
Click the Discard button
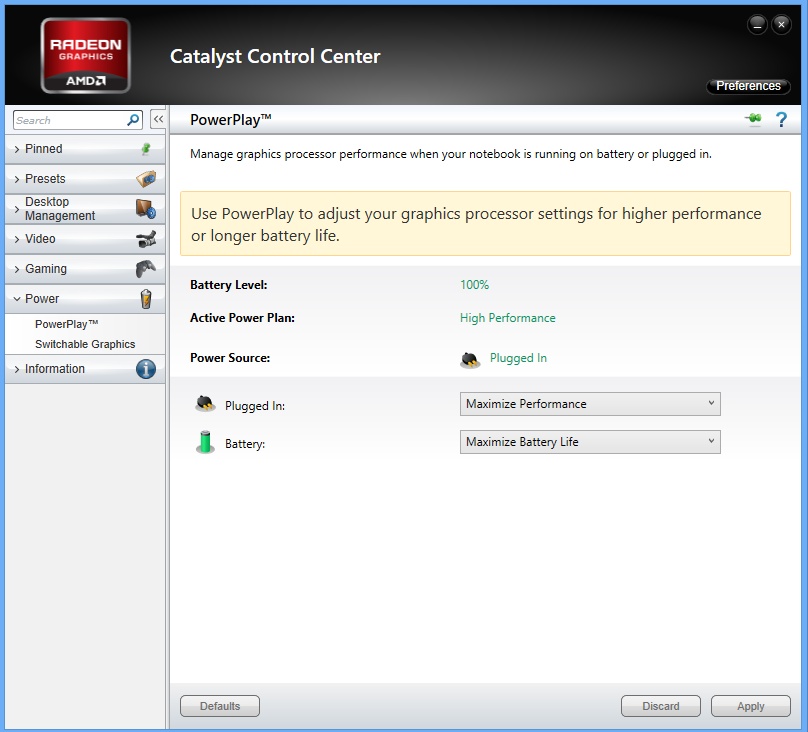(661, 706)
